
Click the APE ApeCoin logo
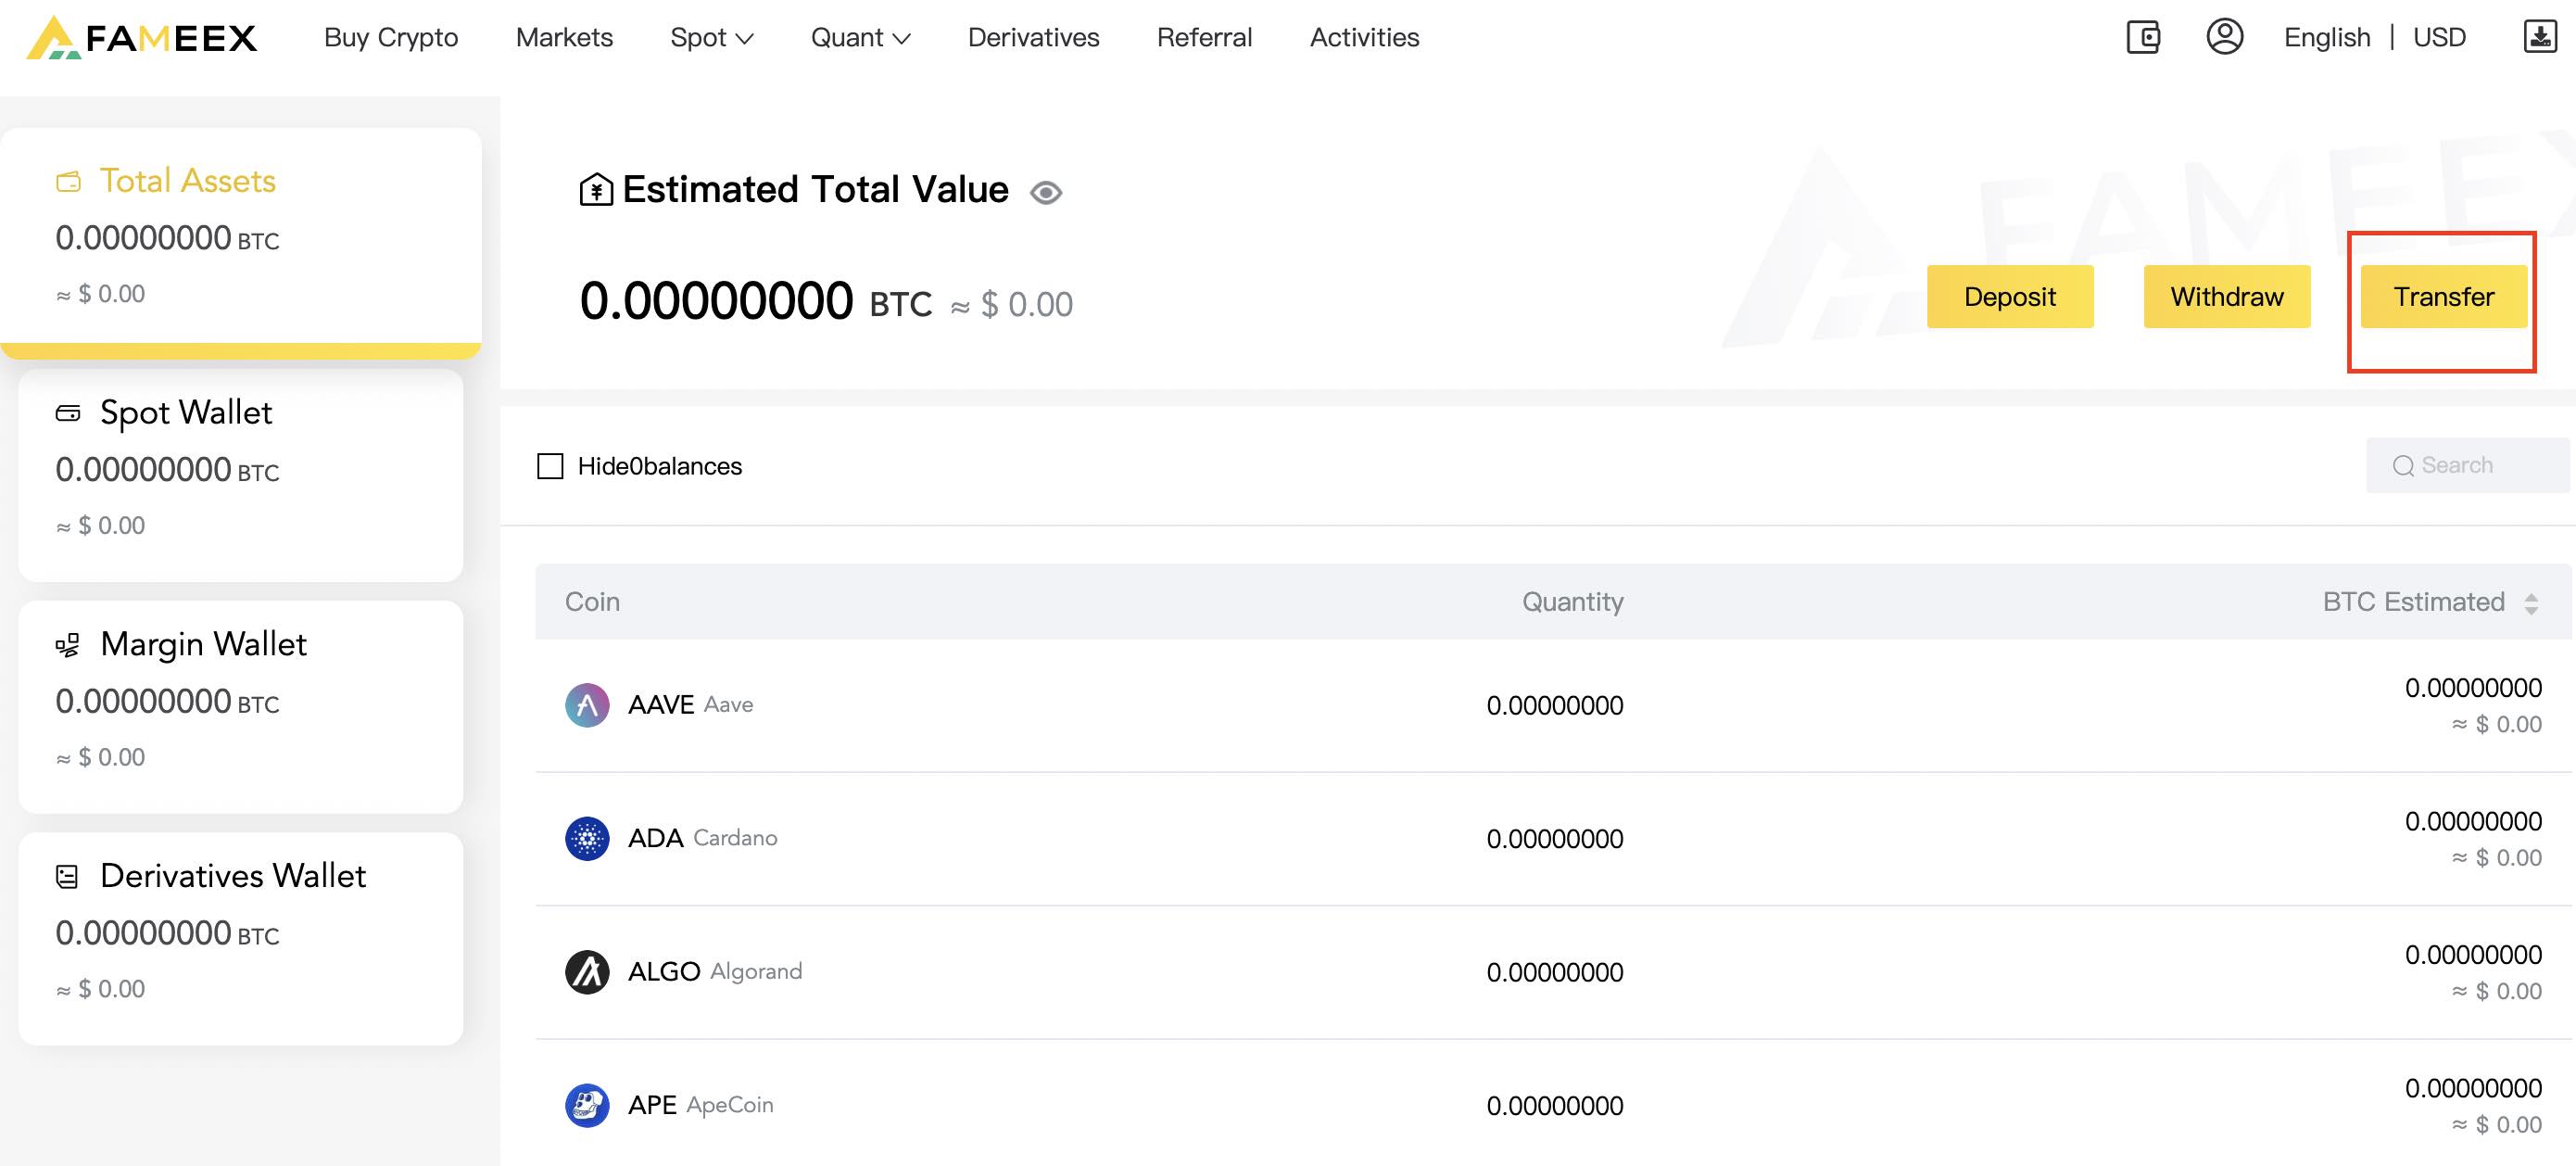click(587, 1105)
